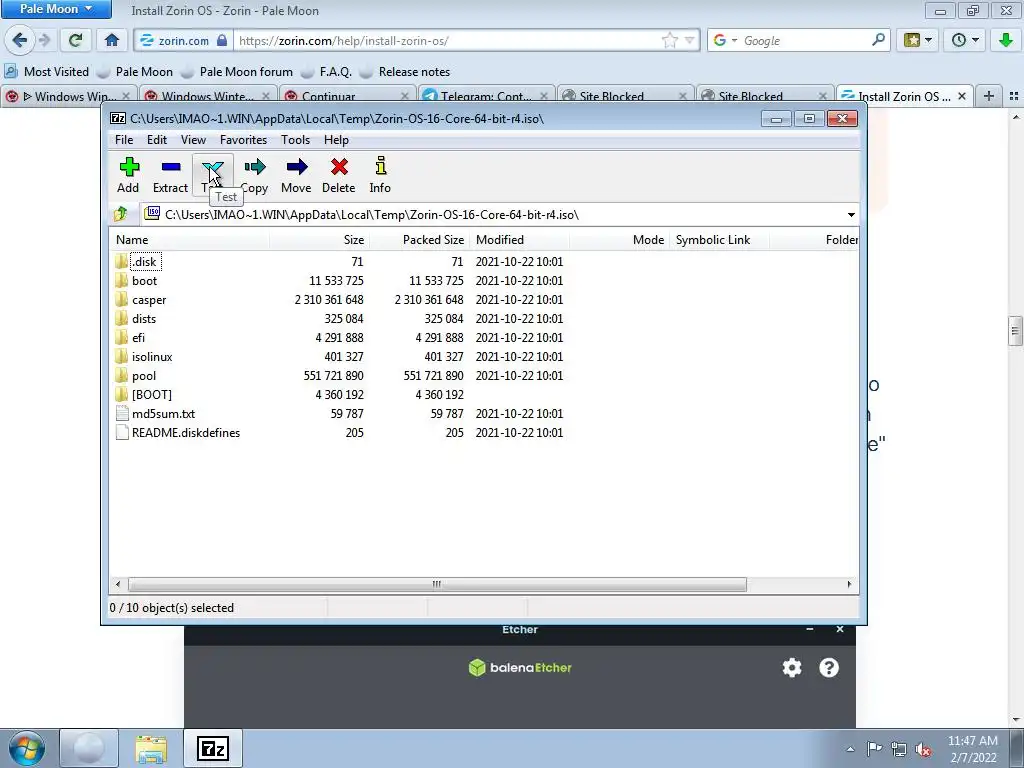Open the Windows Start button
This screenshot has height=768, width=1024.
tap(26, 748)
